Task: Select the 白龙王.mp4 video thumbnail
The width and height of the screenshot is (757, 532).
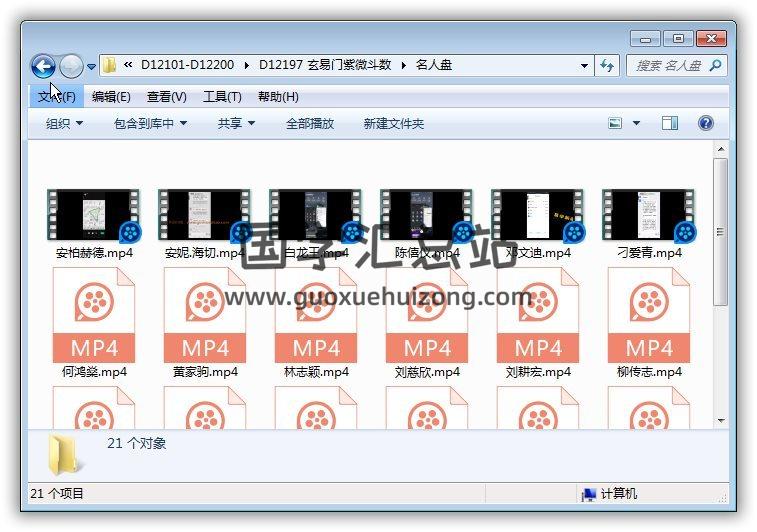Action: 316,215
